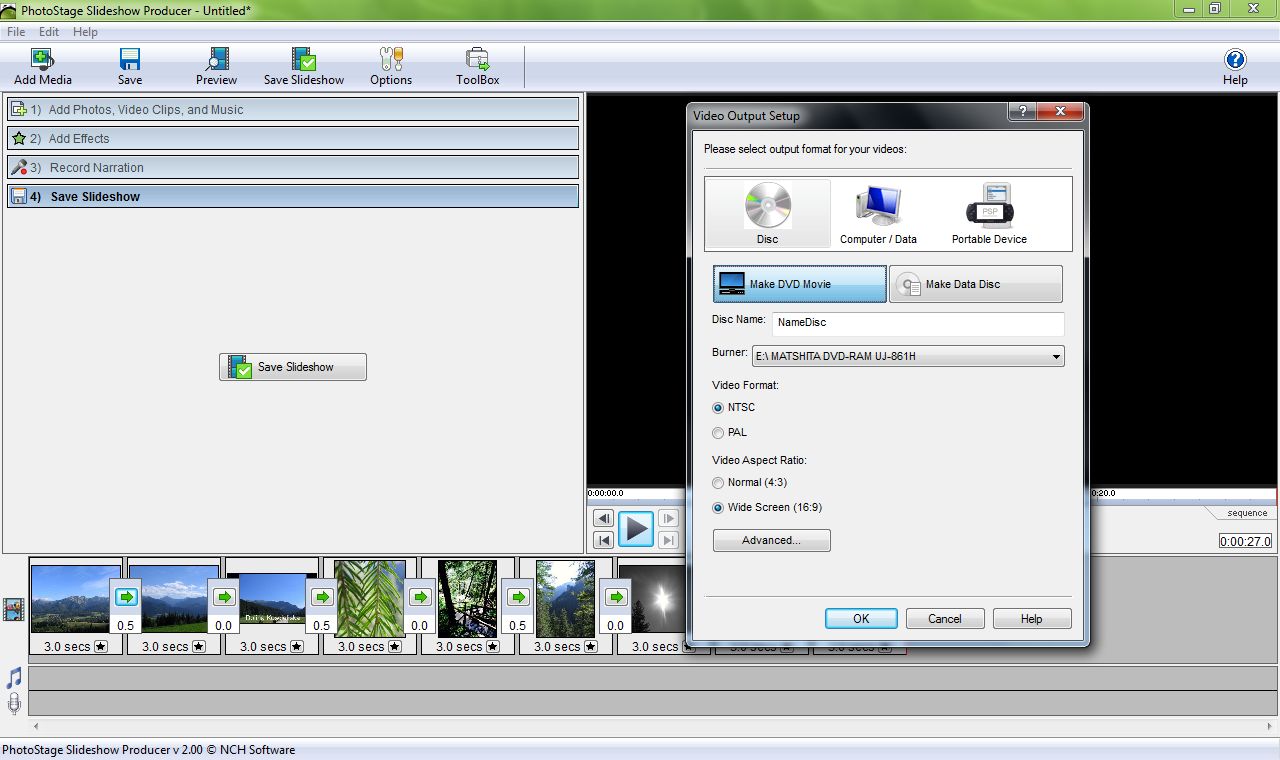The image size is (1280, 760).
Task: Expand step 2 Add Effects
Action: (293, 138)
